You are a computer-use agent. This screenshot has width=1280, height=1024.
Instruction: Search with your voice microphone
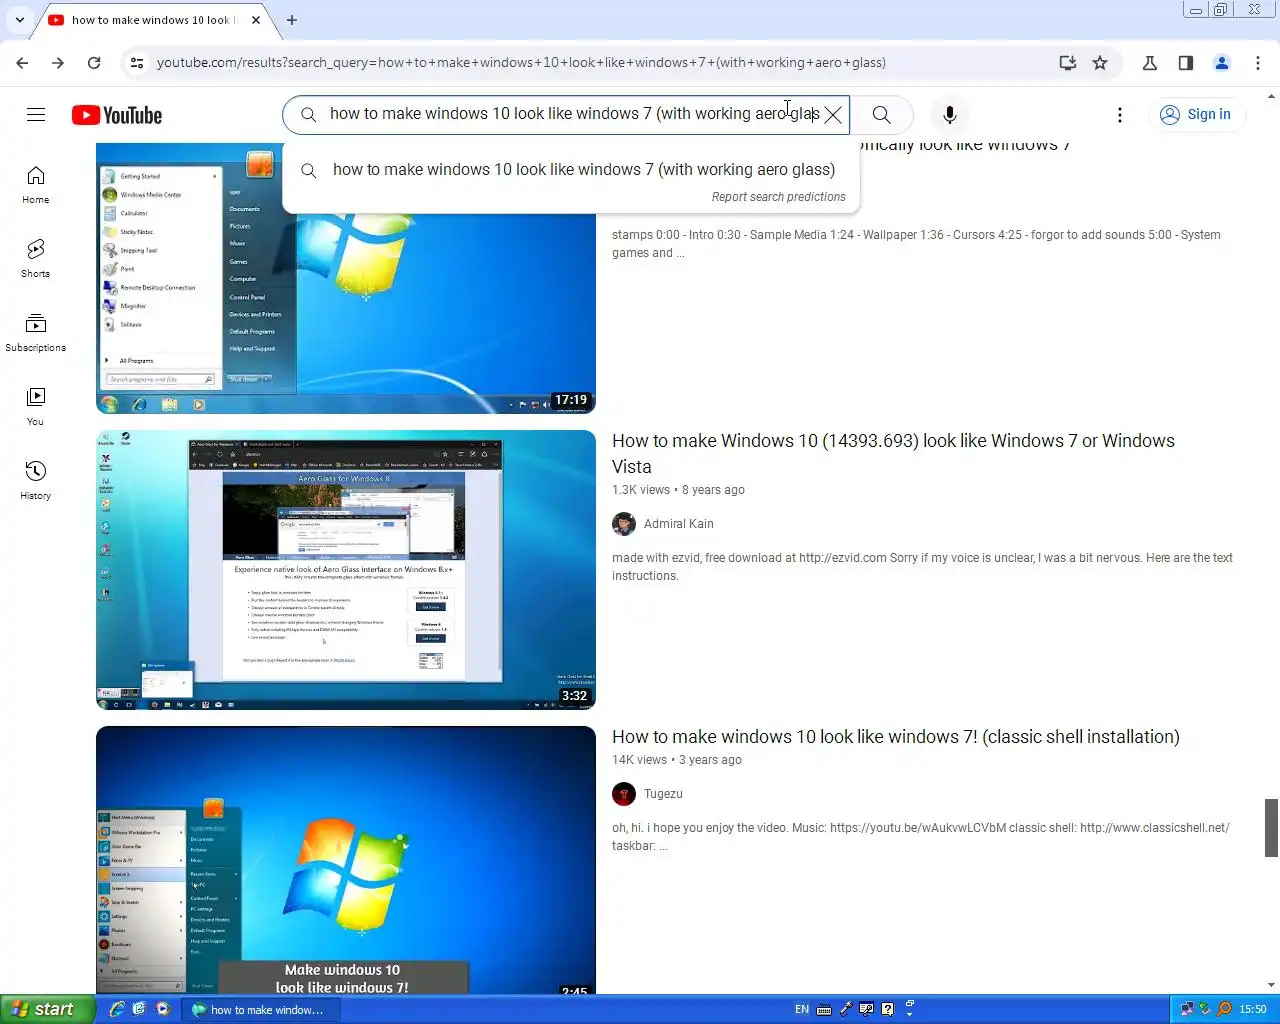coord(950,115)
